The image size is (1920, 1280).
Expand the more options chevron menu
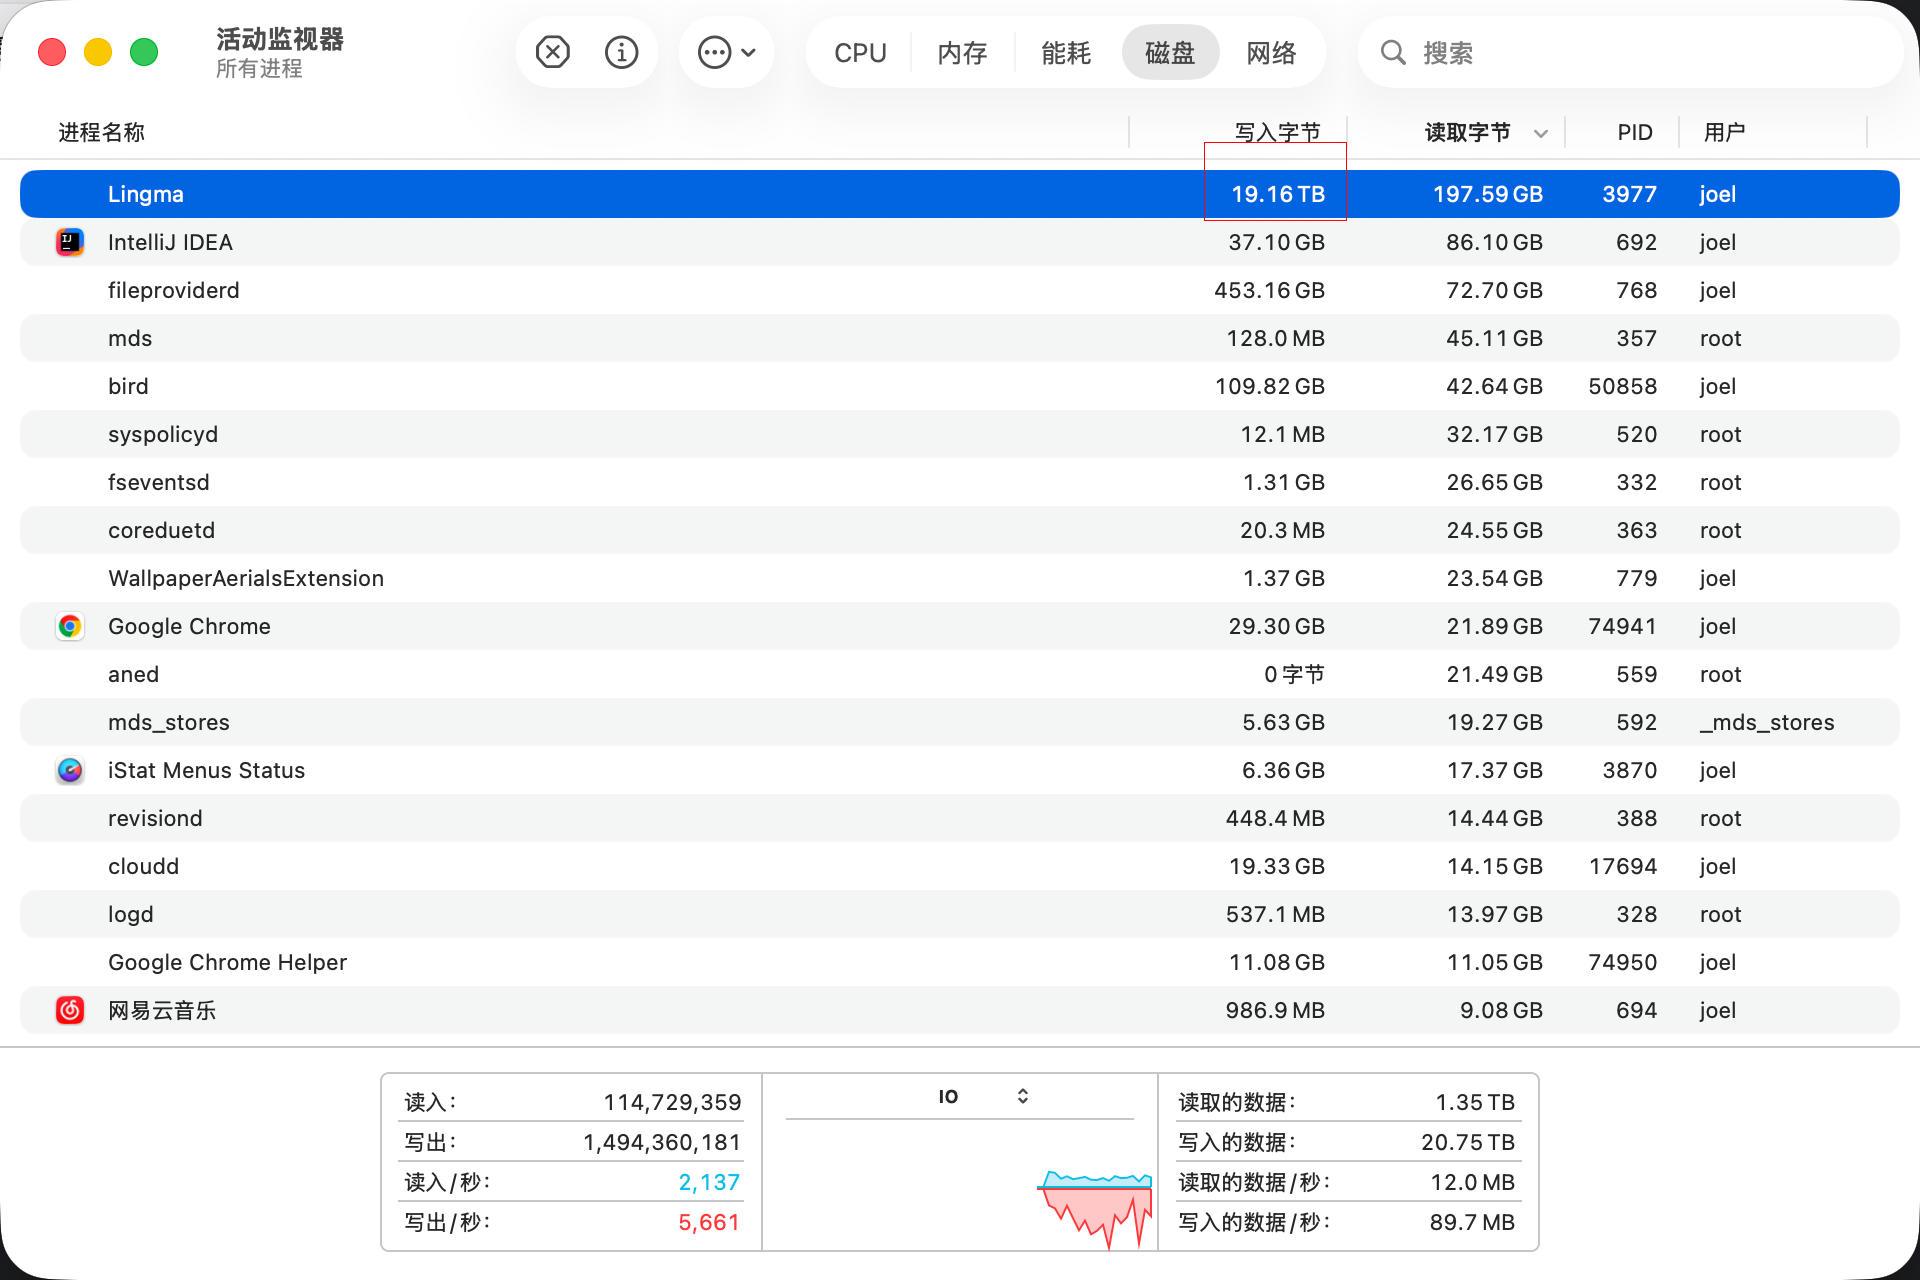point(746,52)
